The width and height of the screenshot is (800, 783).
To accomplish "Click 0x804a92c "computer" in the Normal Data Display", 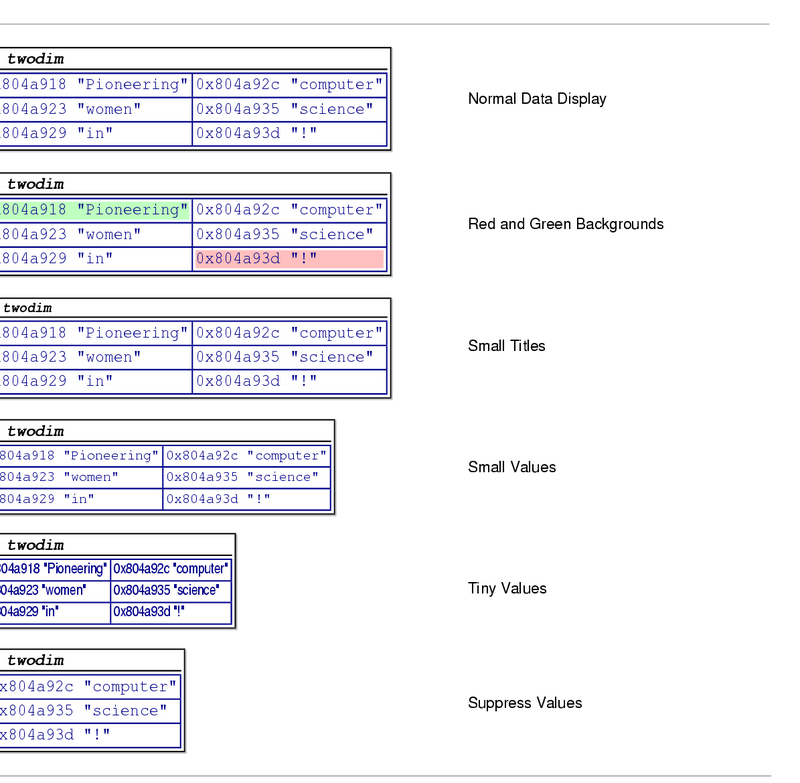I will [x=289, y=85].
